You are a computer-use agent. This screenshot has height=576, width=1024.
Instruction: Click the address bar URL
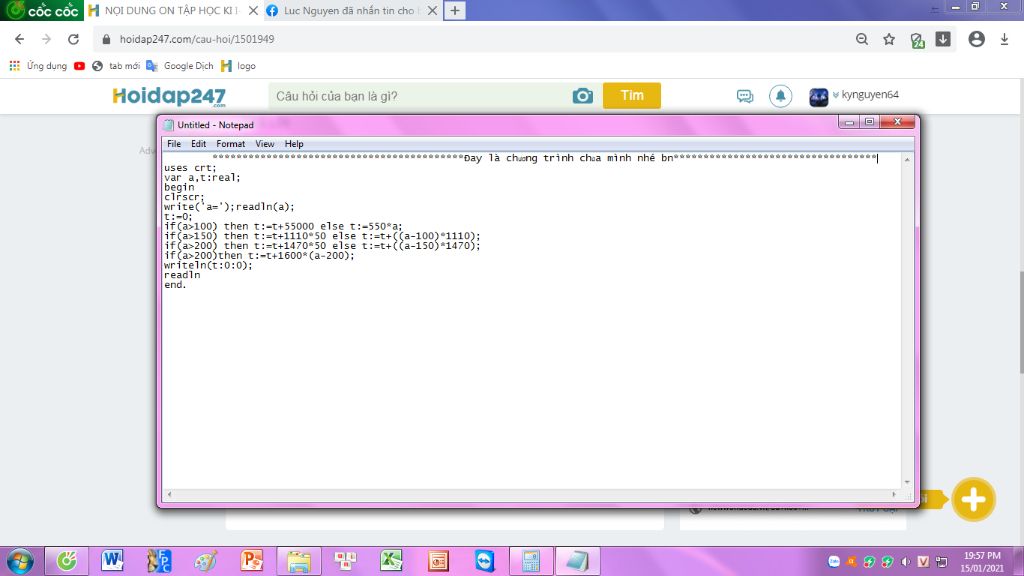click(197, 39)
